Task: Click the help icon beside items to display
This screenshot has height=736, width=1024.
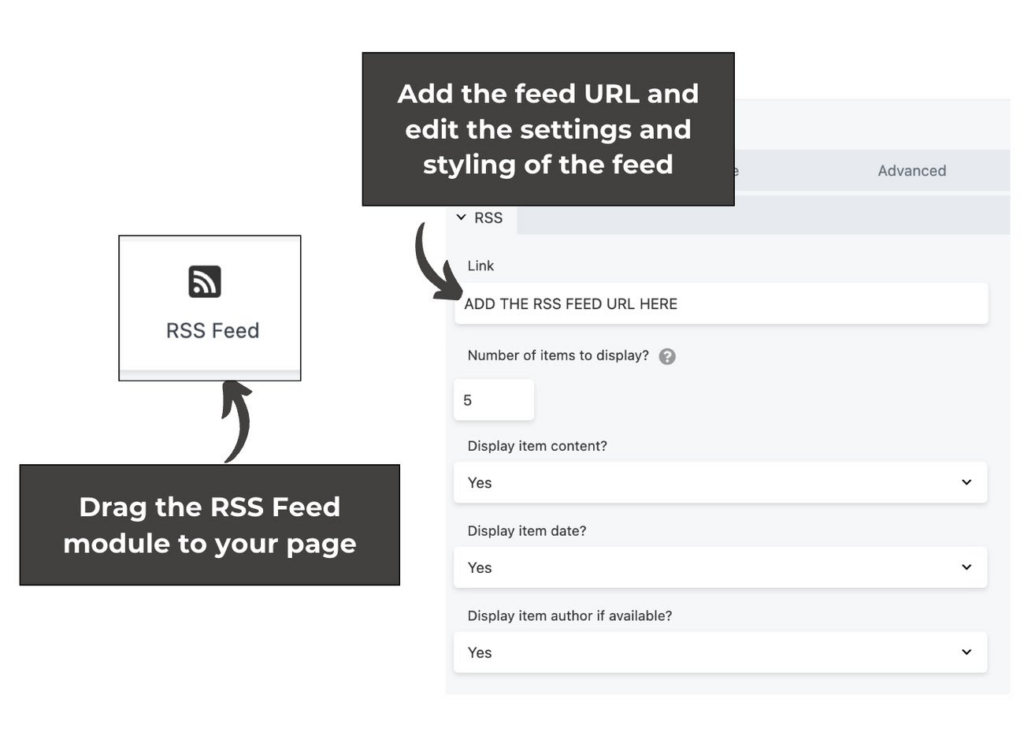Action: click(668, 356)
